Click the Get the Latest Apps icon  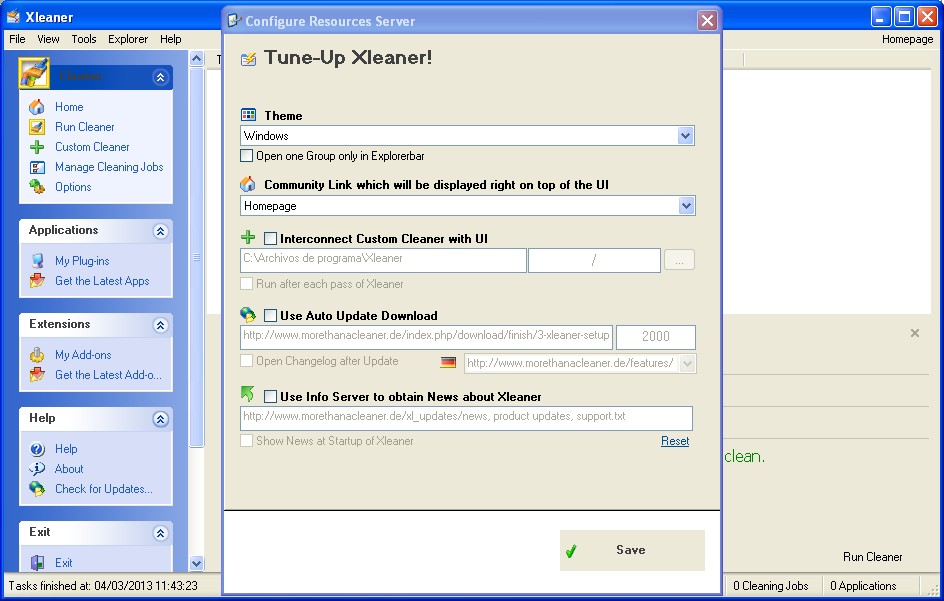37,281
